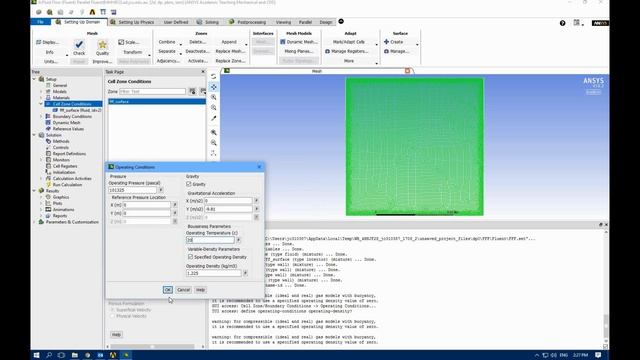Collapse the Setup tree node

click(34, 79)
